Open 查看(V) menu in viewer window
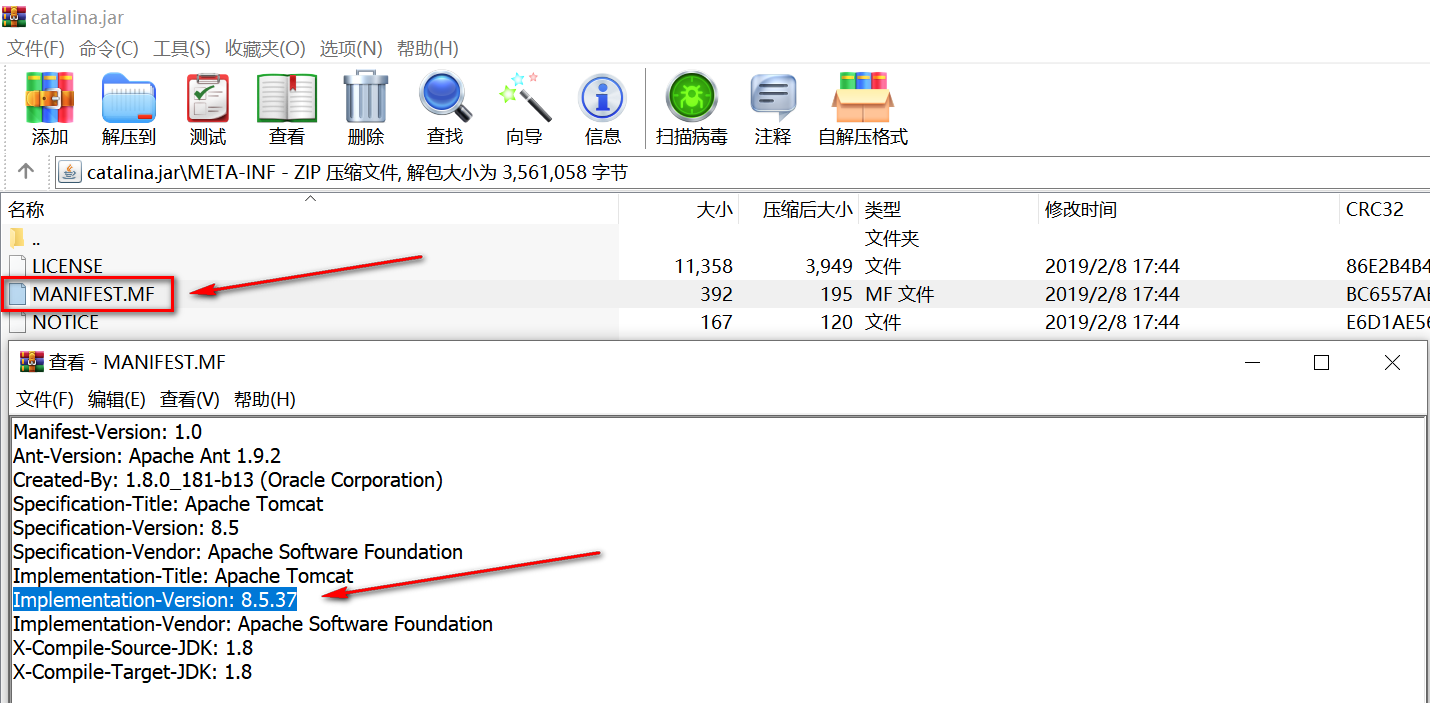1430x703 pixels. click(190, 399)
